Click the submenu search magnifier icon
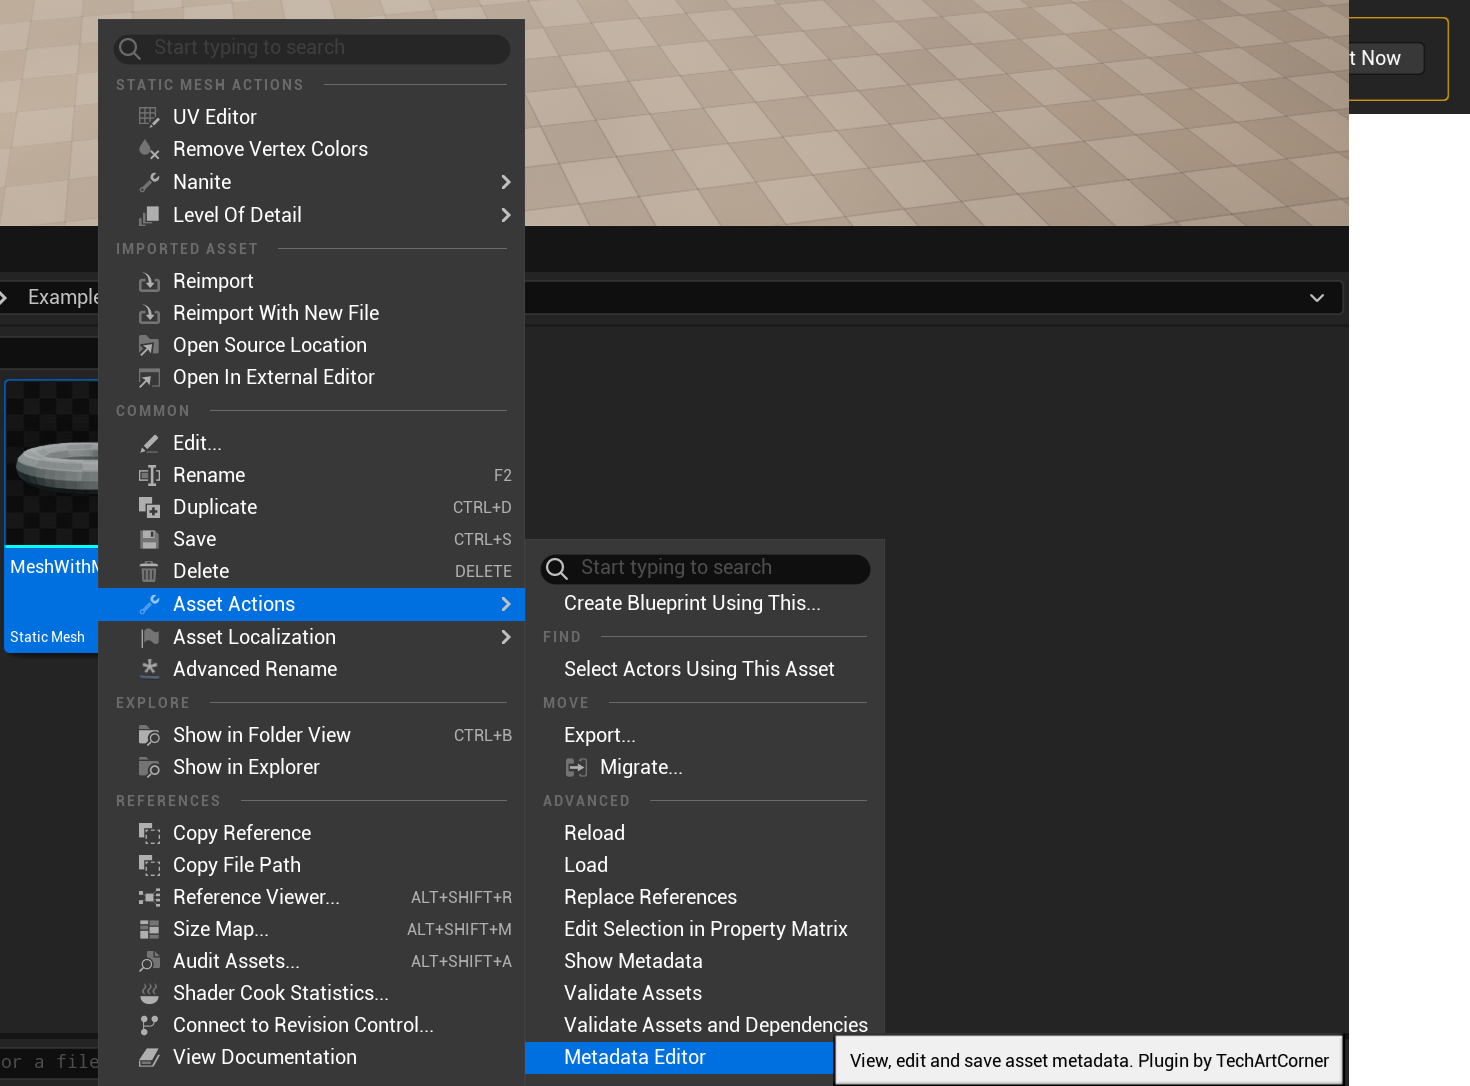This screenshot has height=1086, width=1470. (x=557, y=568)
